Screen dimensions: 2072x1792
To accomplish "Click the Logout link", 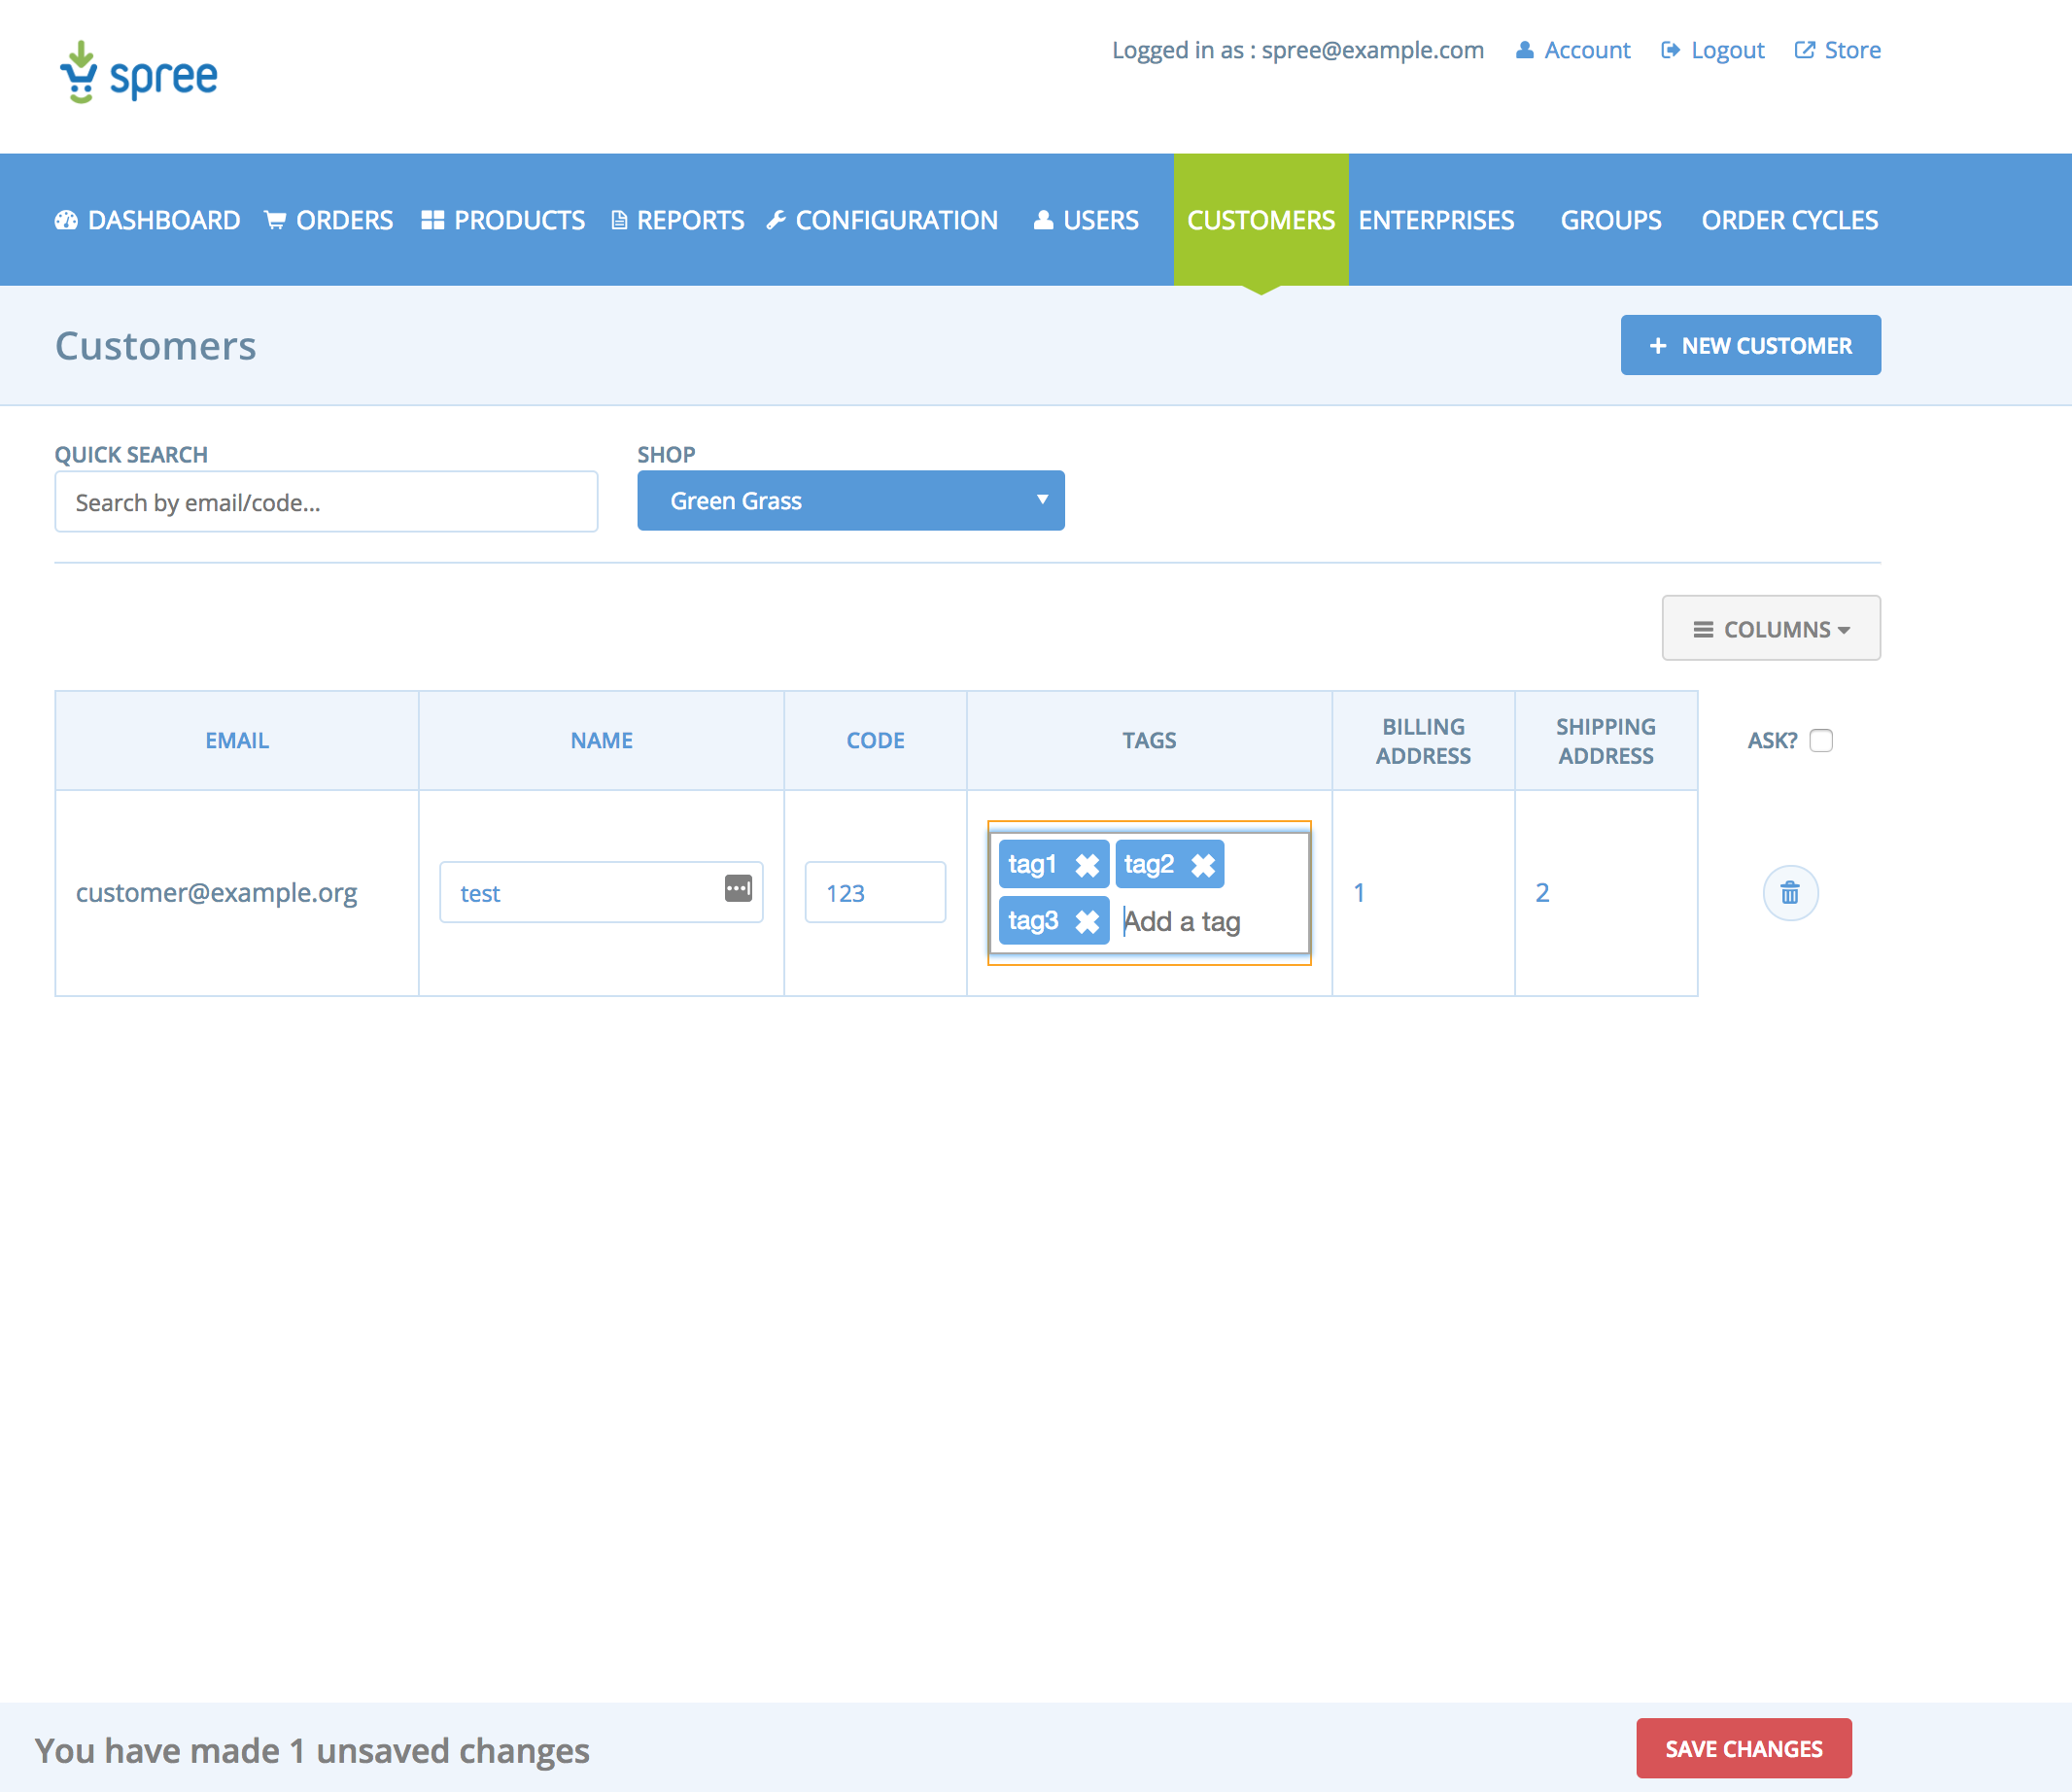I will (1713, 50).
